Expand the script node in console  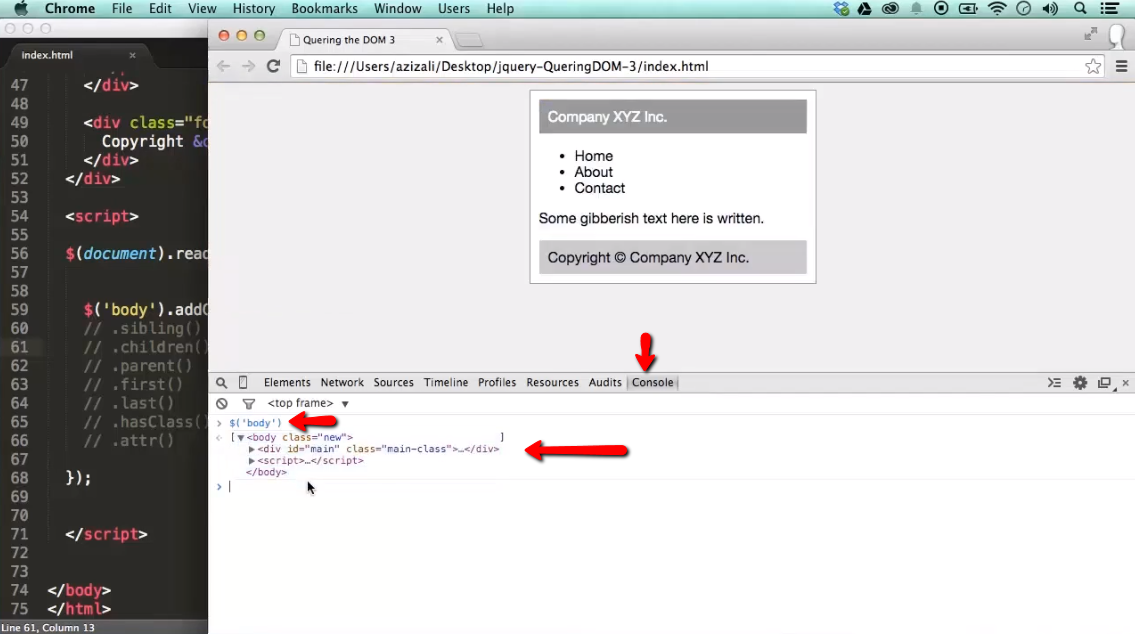click(252, 461)
